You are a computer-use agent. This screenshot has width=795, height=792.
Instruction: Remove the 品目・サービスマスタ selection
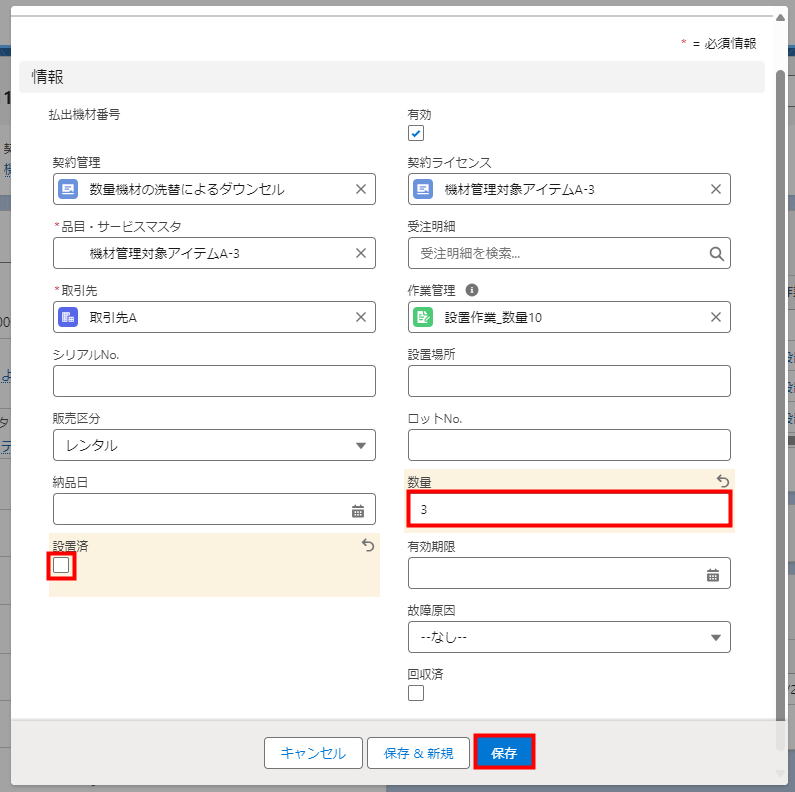pyautogui.click(x=361, y=253)
